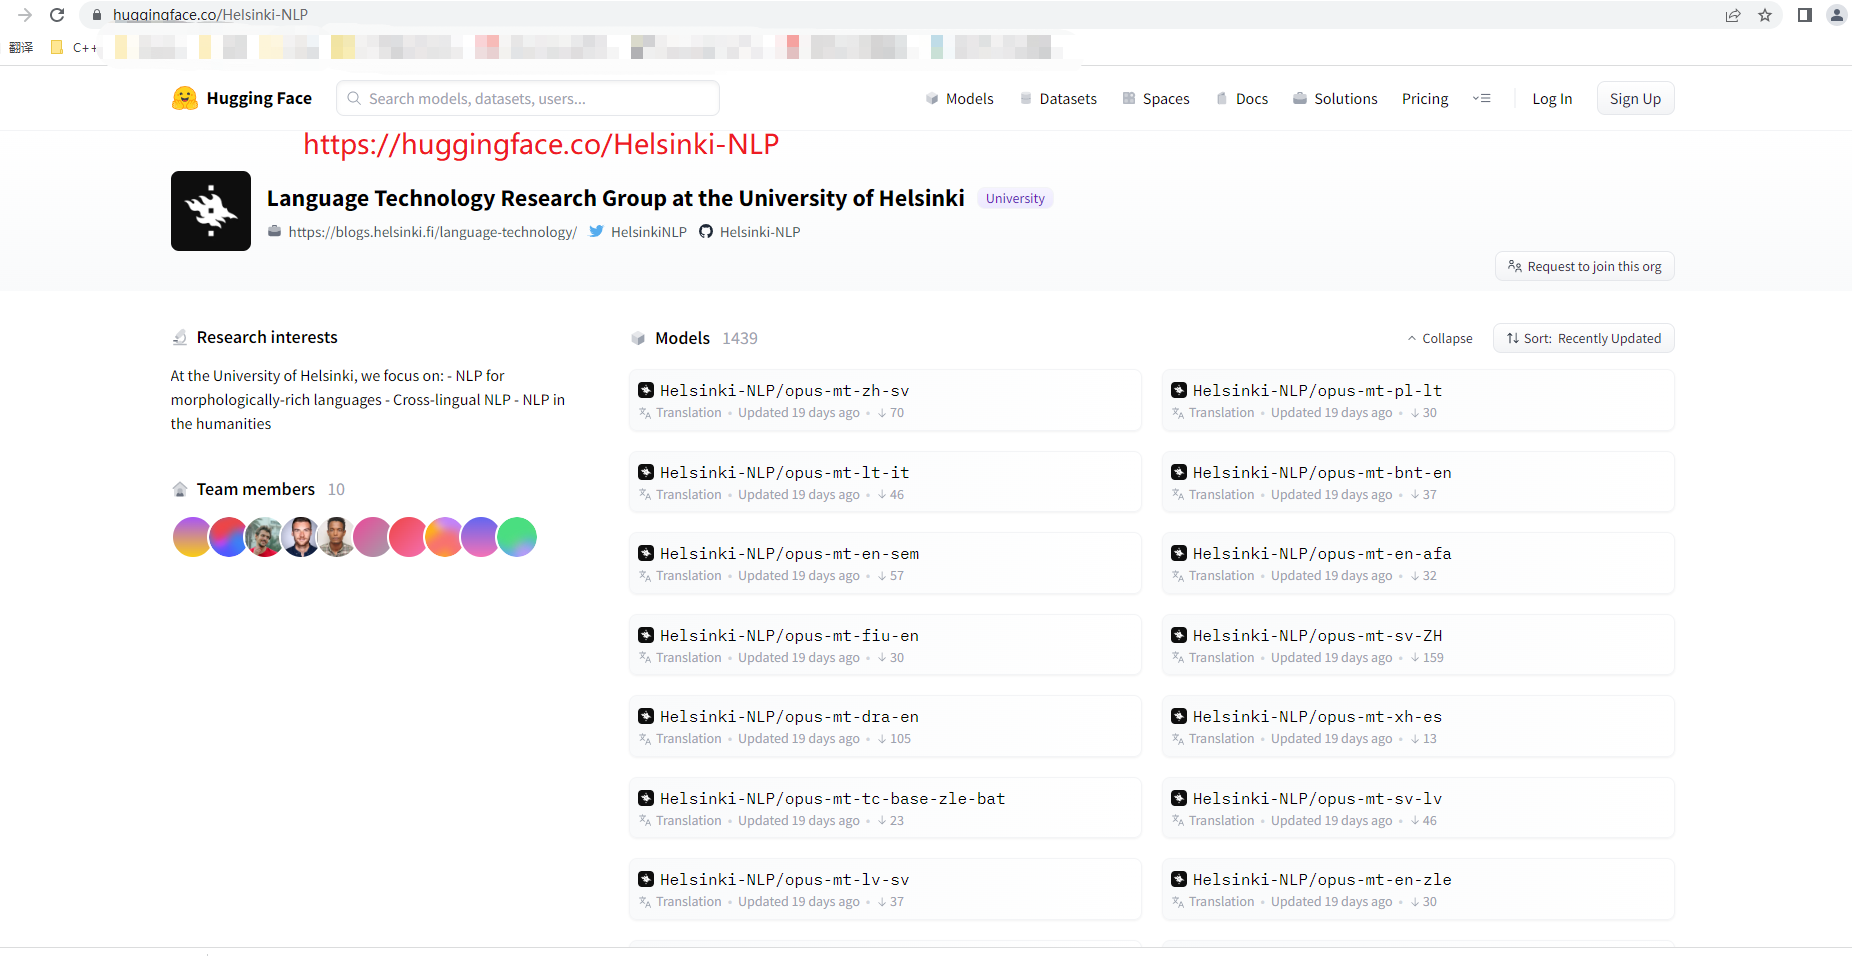Open the browser side panel icon
Screen dimensions: 1852x956
coord(1805,15)
